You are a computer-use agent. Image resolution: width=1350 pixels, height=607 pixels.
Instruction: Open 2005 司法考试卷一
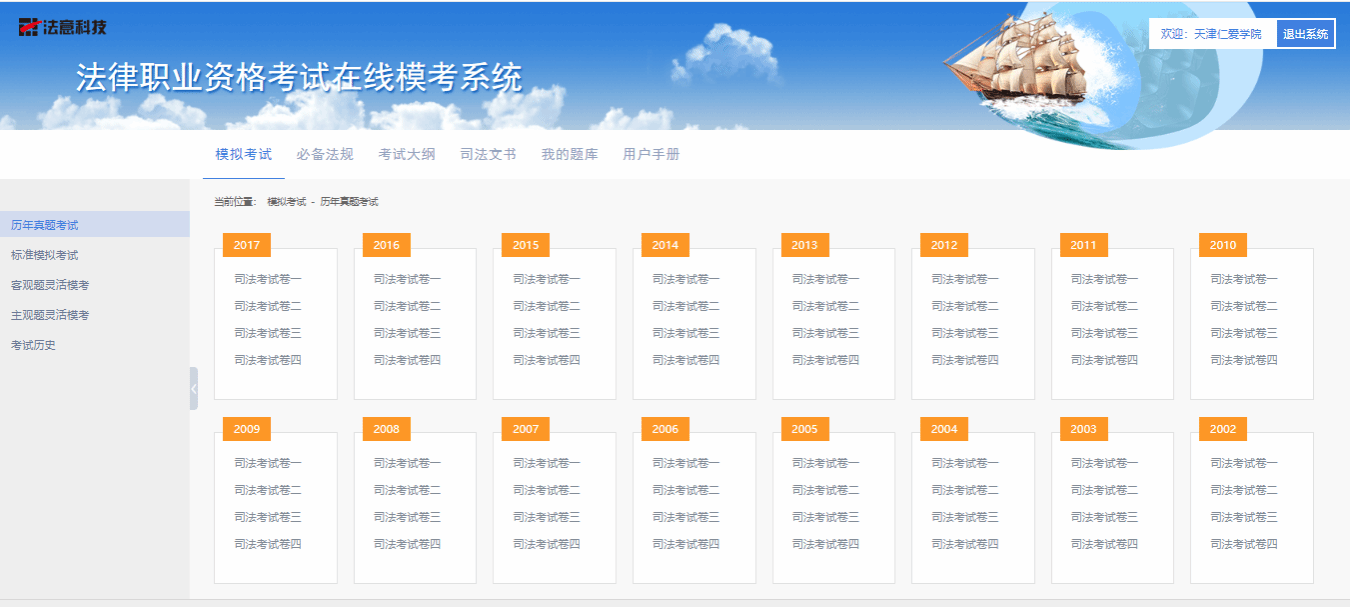[826, 463]
